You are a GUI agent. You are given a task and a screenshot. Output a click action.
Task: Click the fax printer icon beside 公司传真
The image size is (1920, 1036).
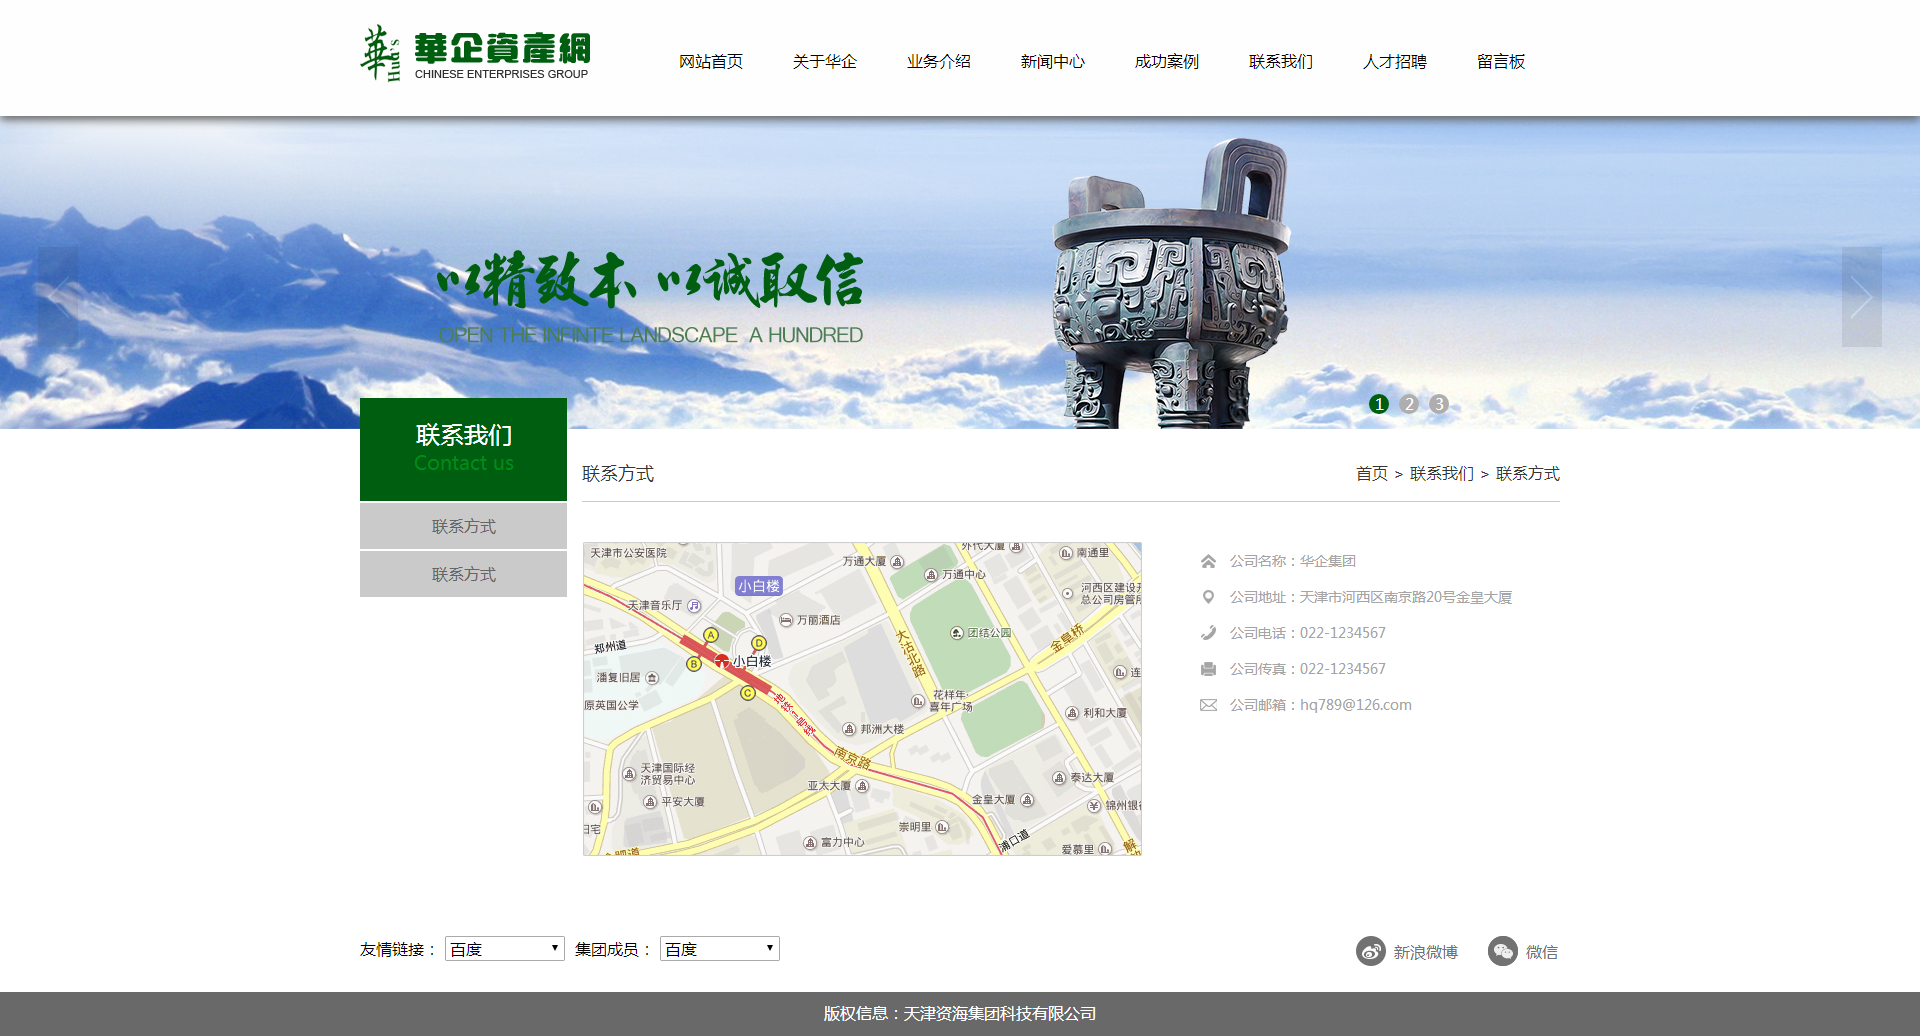point(1208,669)
